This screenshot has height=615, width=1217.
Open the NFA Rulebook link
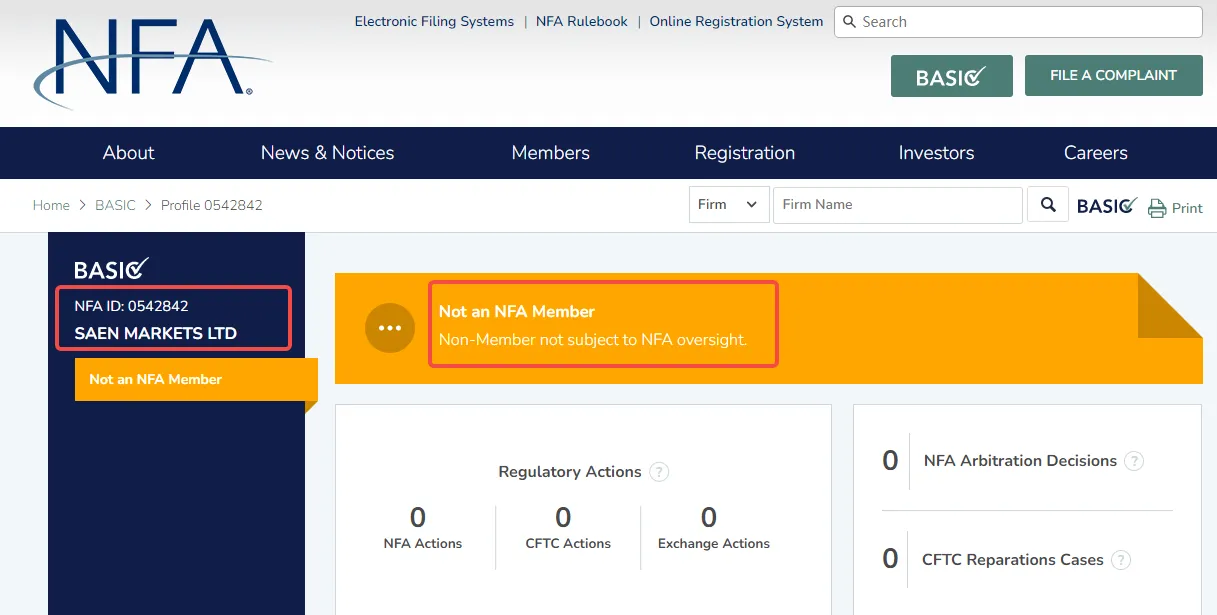click(582, 21)
